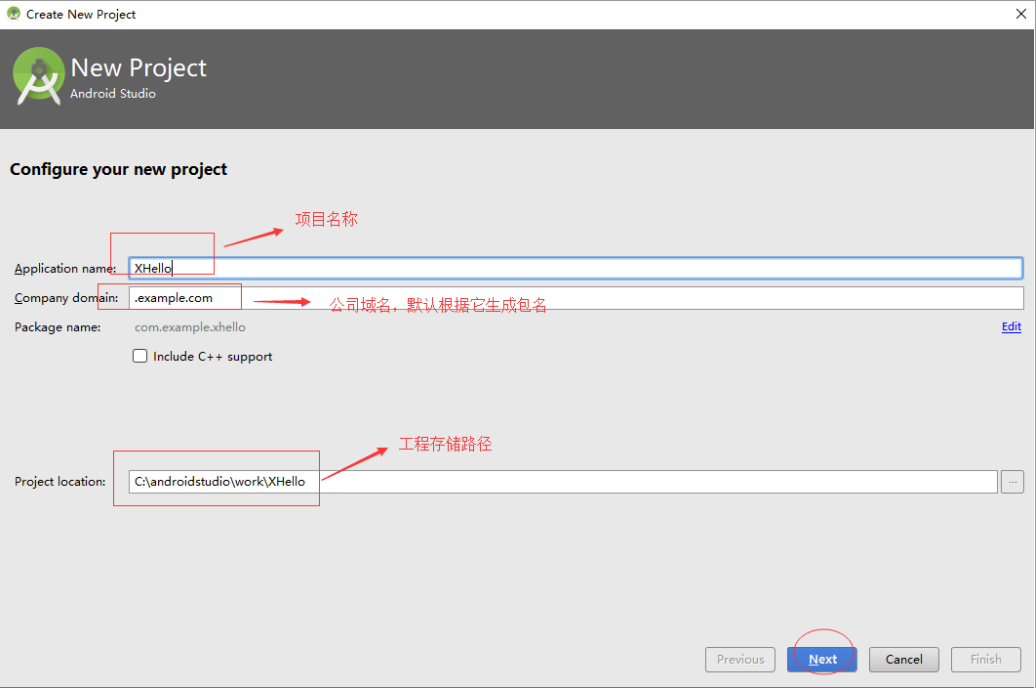Click the Cancel button

point(903,659)
